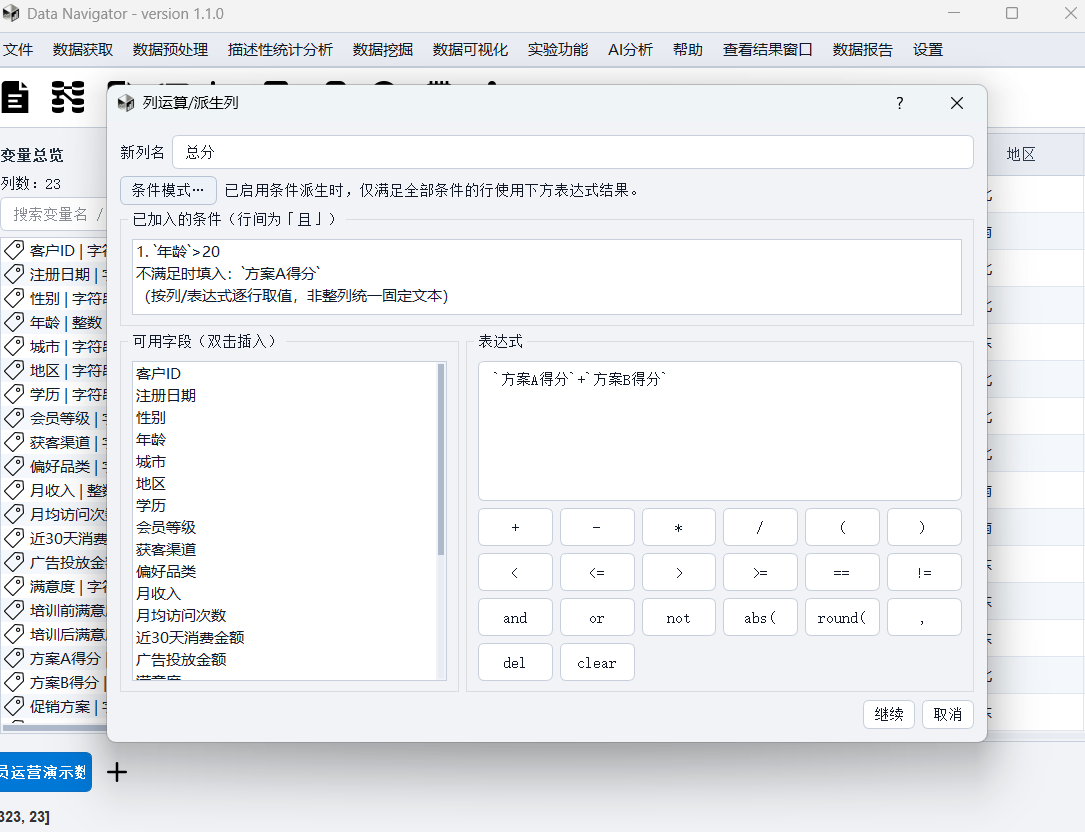This screenshot has width=1085, height=832.
Task: Click the 地区 column header in table
Action: 1034,154
